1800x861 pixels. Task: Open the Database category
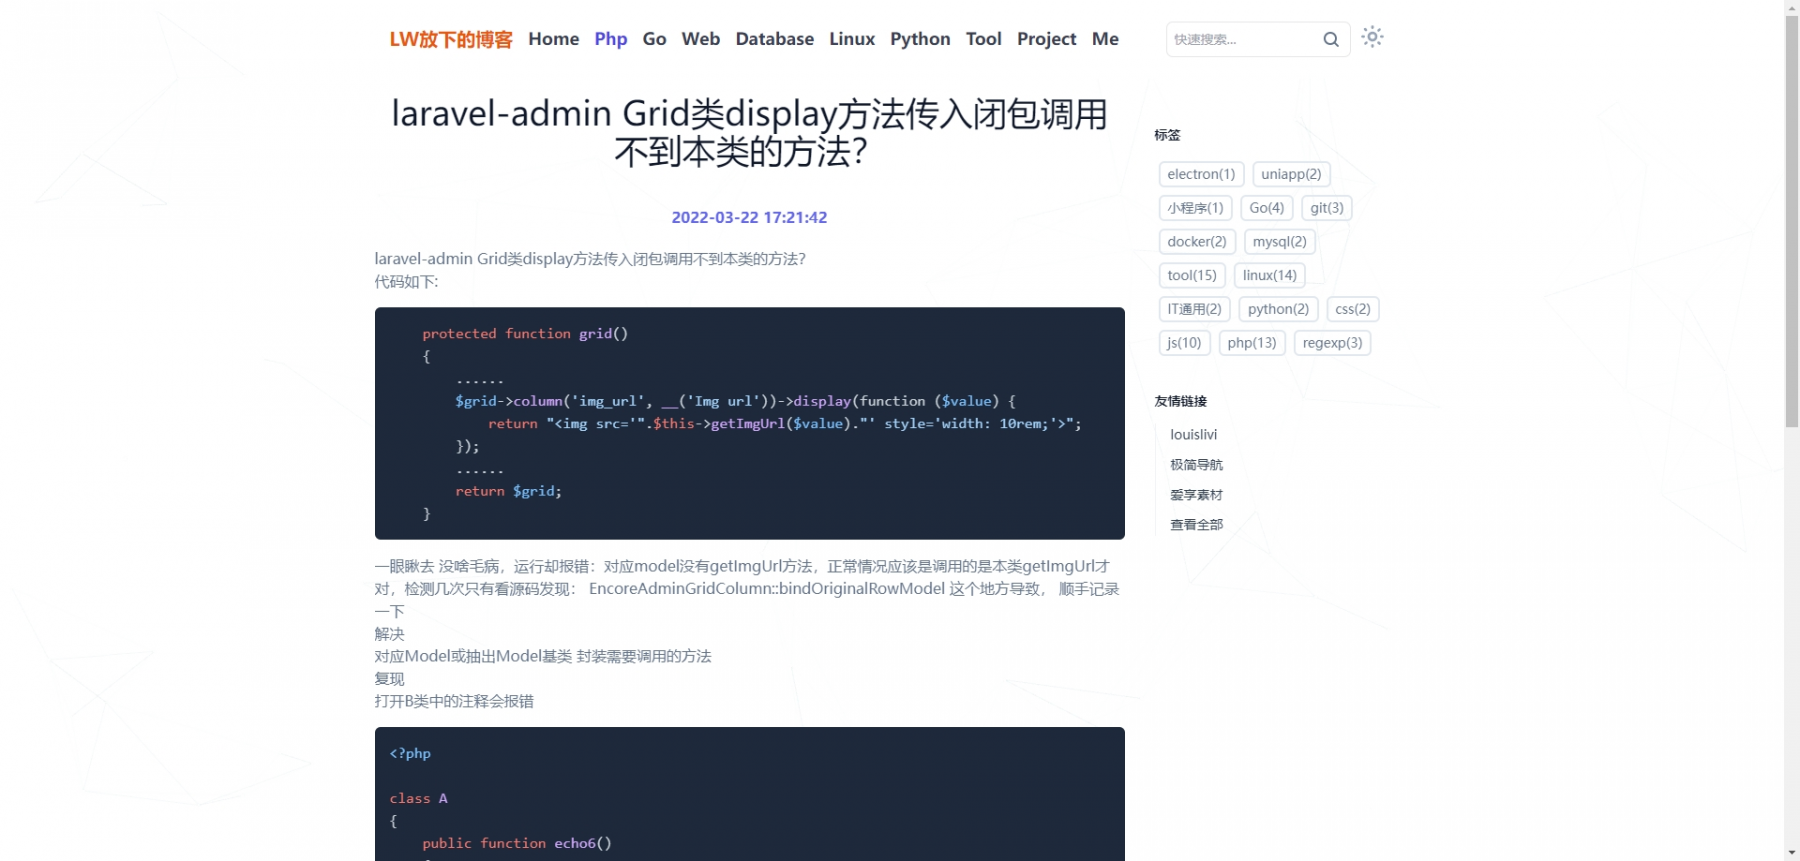(775, 39)
